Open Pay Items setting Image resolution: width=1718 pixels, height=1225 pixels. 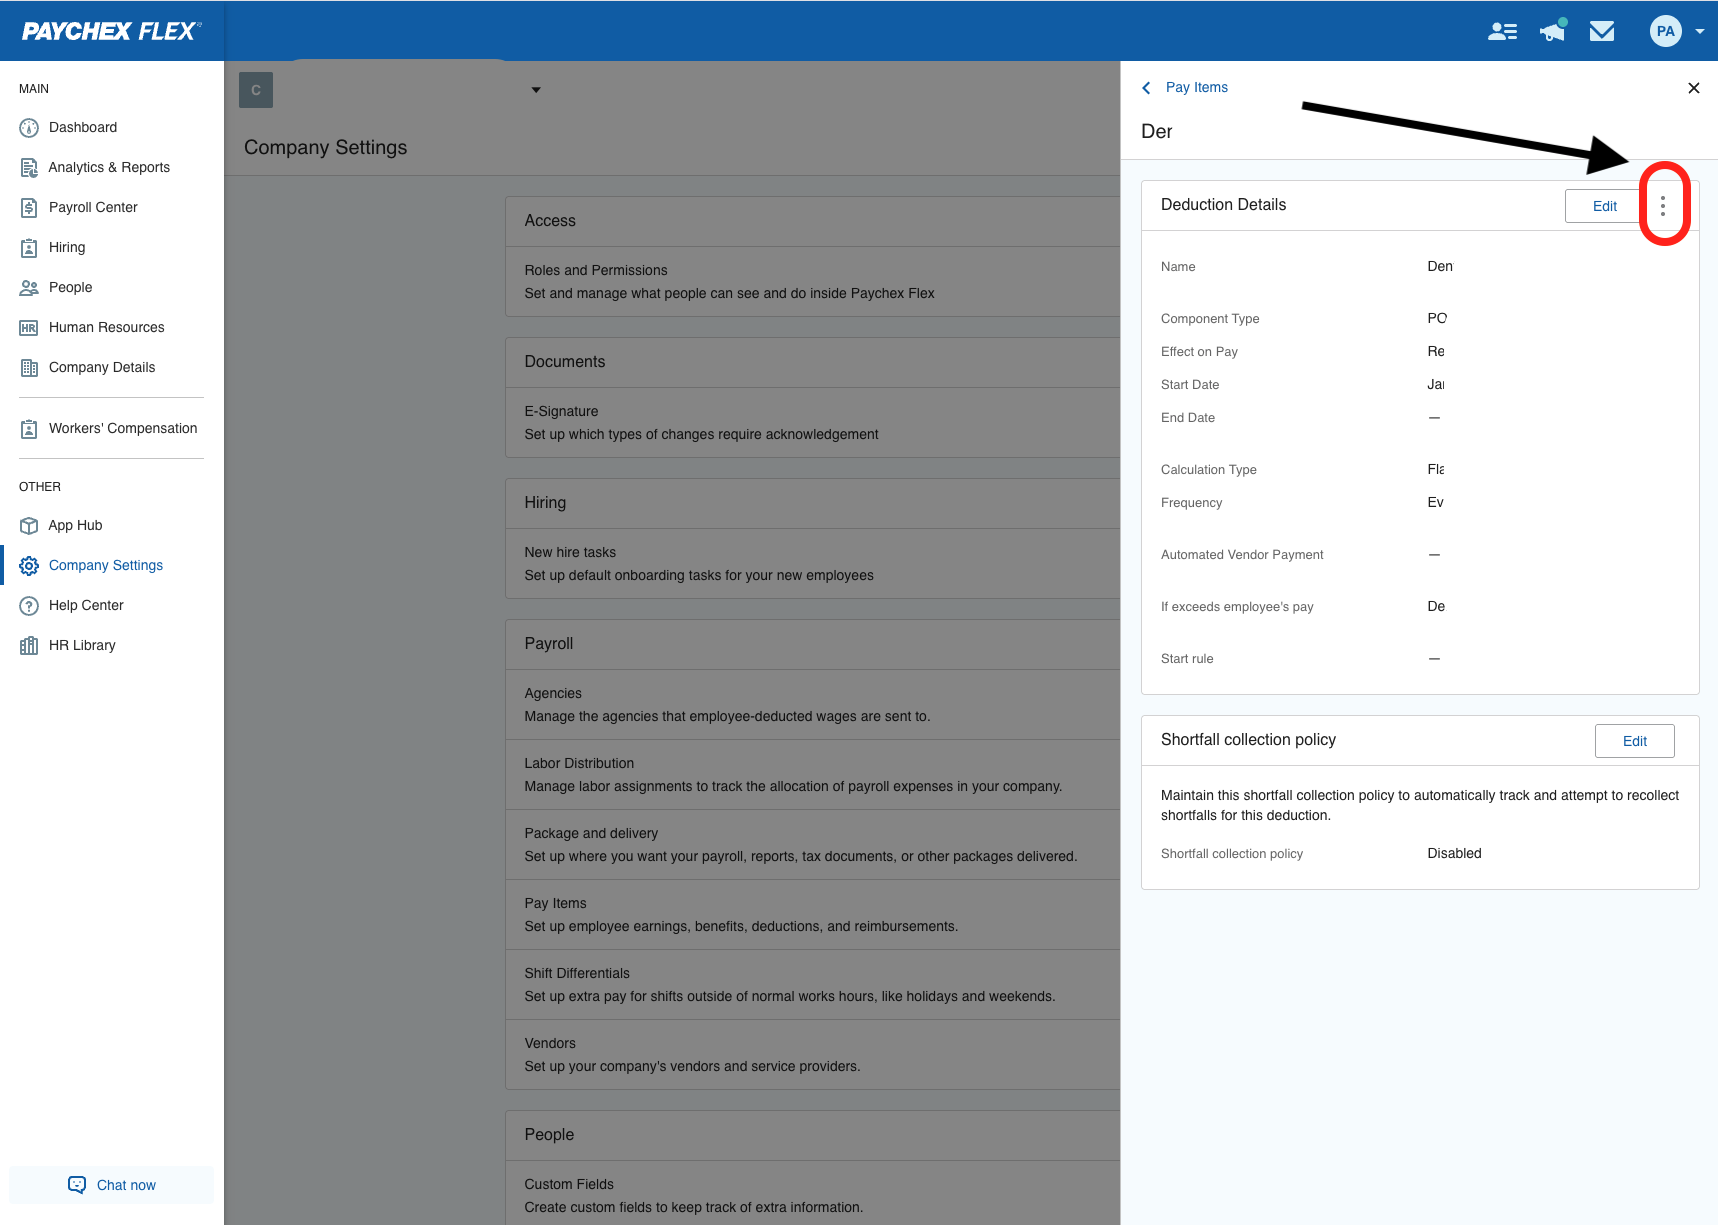tap(812, 915)
